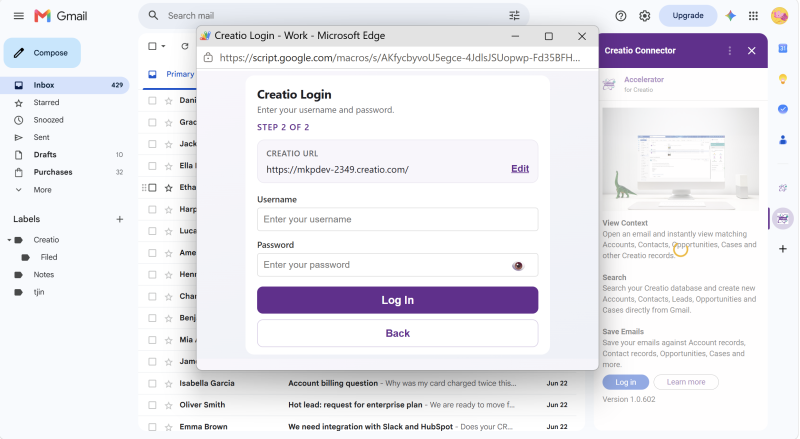The width and height of the screenshot is (800, 439).
Task: Create new label plus icon
Action: click(x=120, y=219)
